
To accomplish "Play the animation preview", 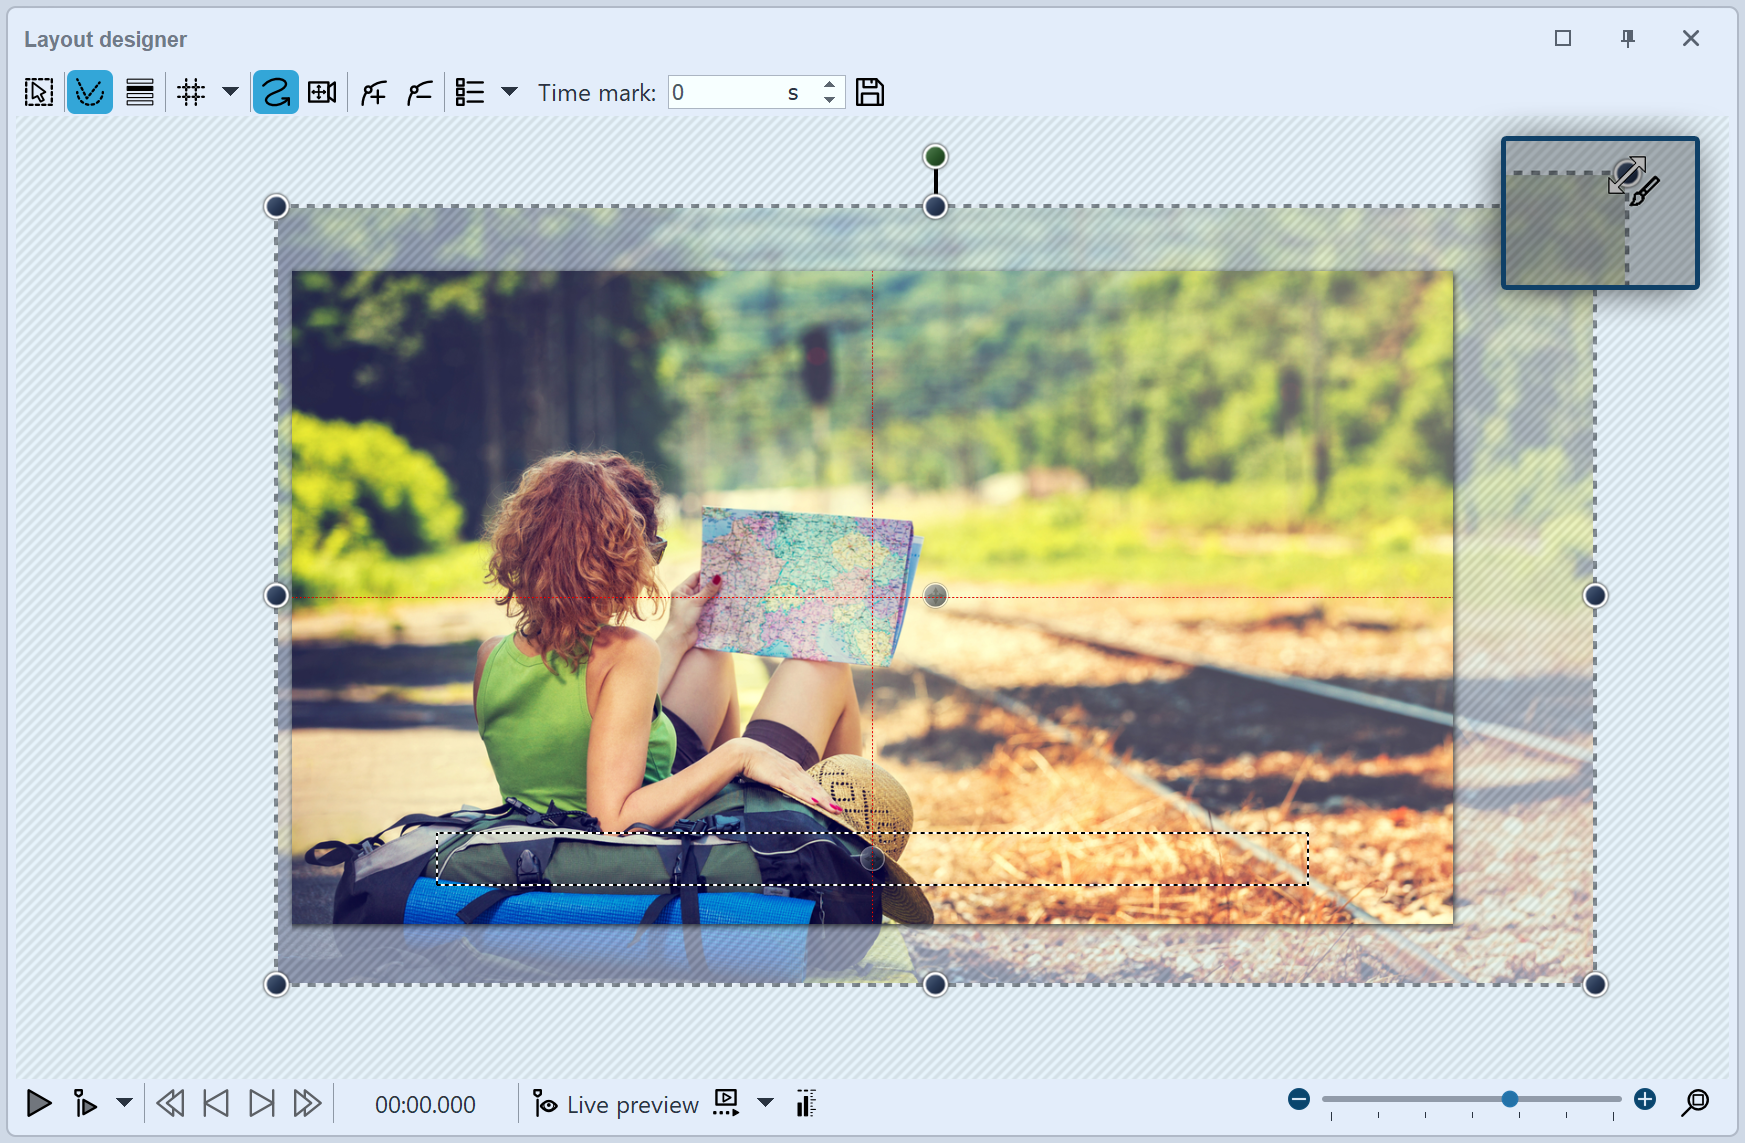I will [40, 1104].
